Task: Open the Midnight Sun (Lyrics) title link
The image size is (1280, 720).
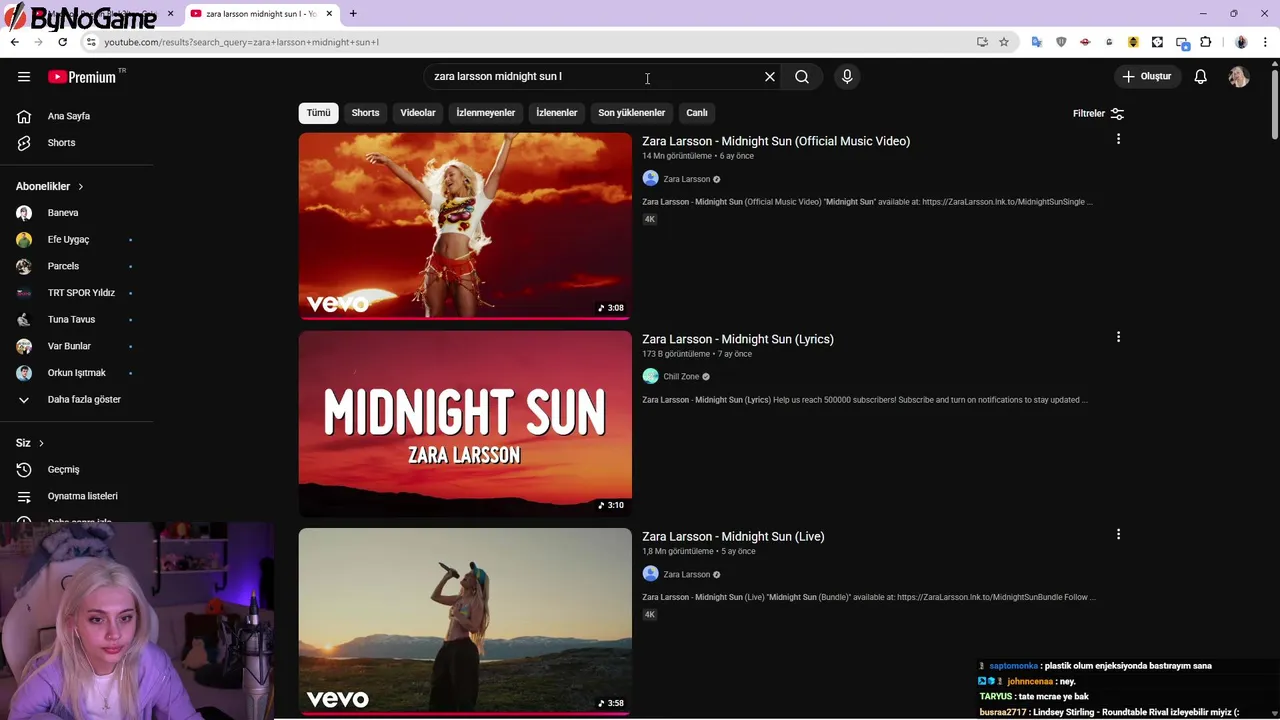Action: tap(738, 339)
